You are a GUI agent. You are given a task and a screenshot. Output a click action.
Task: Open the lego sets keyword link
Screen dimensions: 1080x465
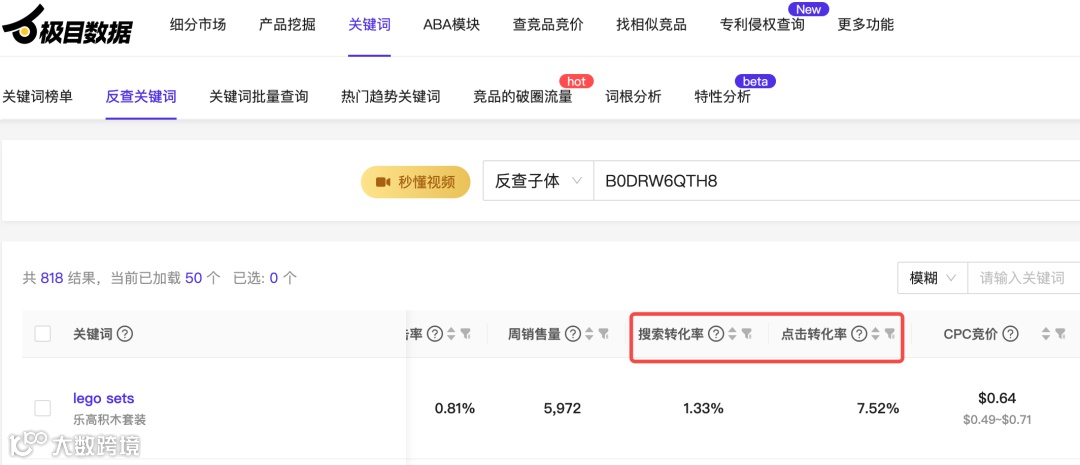pos(103,398)
